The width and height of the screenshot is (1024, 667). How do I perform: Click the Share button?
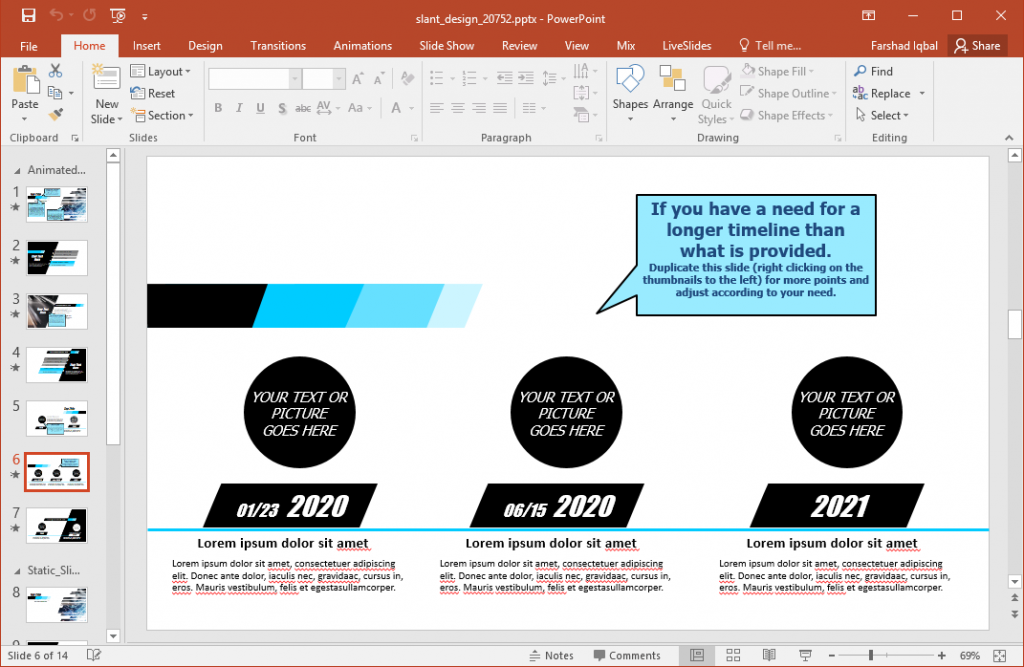(x=976, y=46)
